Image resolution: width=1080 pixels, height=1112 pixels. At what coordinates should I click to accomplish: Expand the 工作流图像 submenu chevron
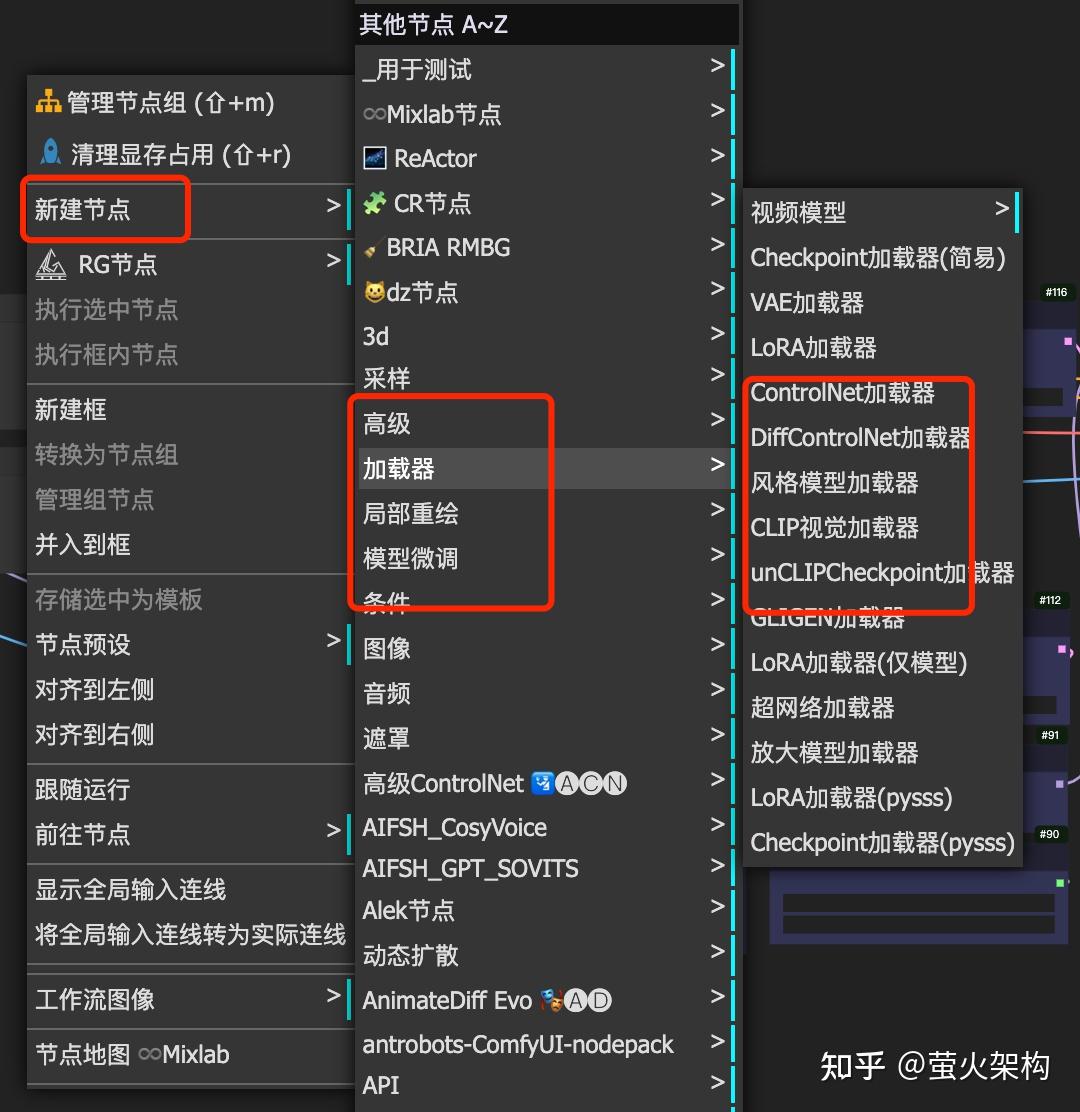(333, 996)
